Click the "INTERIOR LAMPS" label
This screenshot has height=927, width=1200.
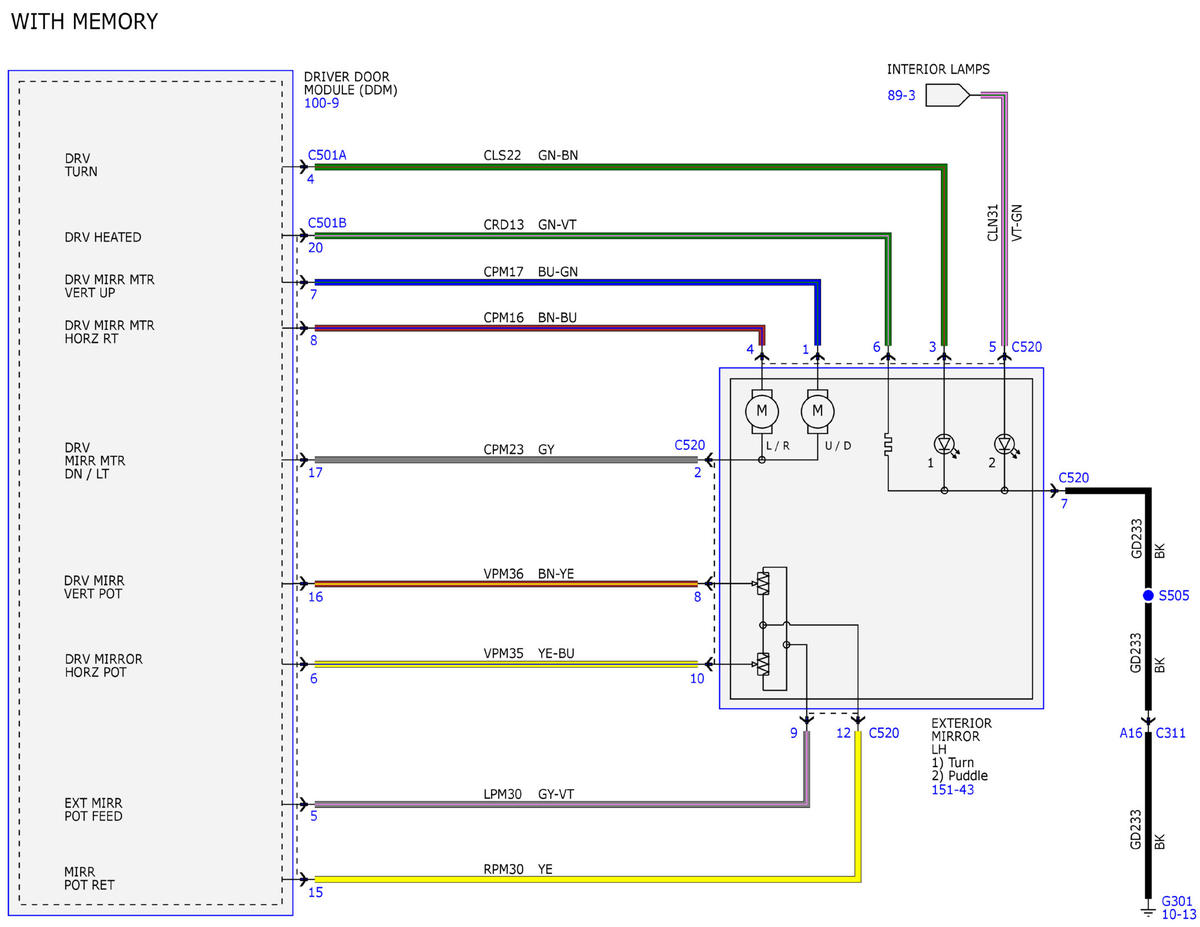(x=939, y=69)
